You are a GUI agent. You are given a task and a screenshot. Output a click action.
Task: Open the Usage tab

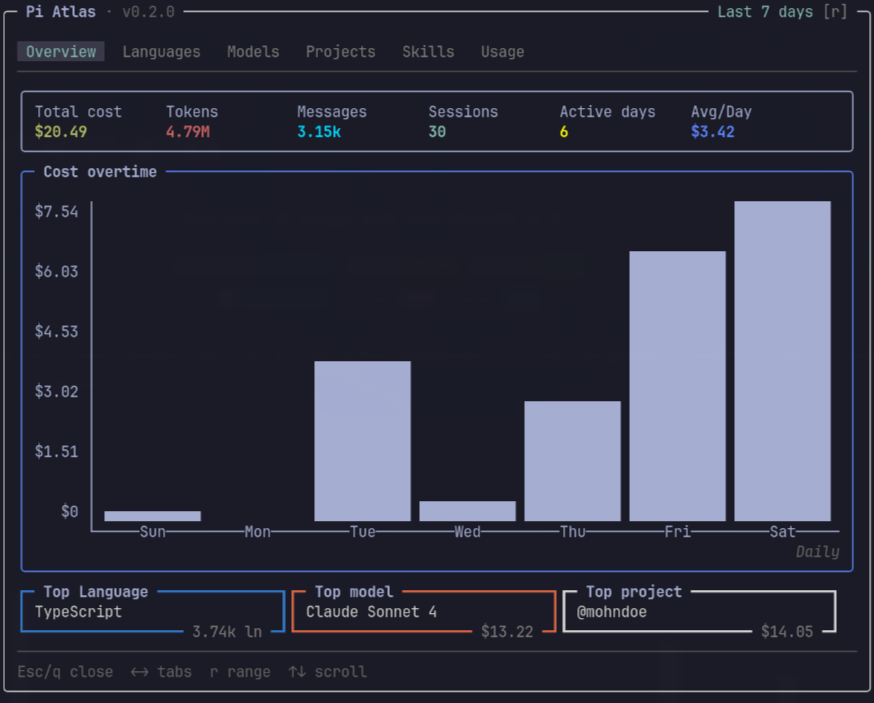(x=502, y=52)
